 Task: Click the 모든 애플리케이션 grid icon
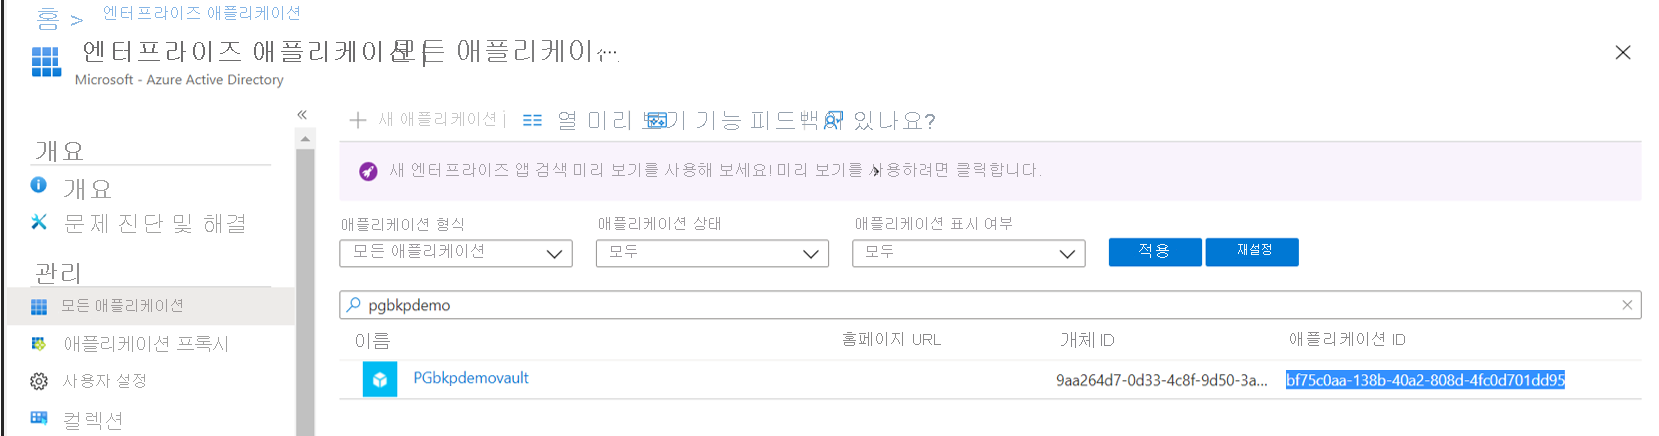click(39, 306)
